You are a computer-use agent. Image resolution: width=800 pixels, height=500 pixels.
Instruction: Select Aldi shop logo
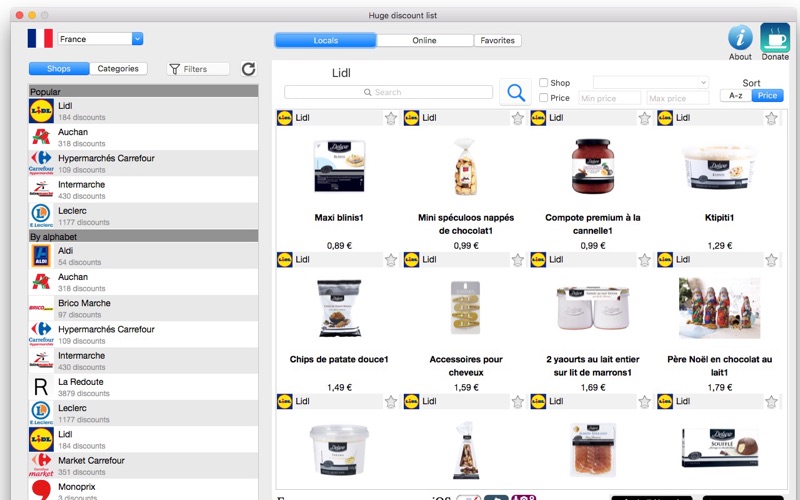click(x=41, y=256)
